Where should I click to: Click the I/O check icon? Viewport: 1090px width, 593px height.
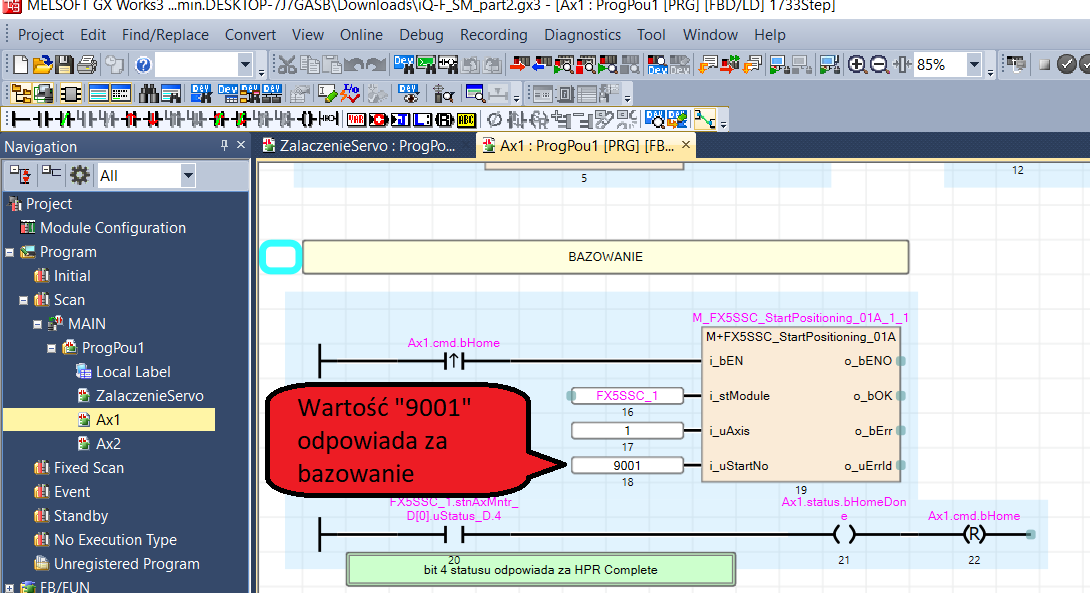[x=352, y=93]
